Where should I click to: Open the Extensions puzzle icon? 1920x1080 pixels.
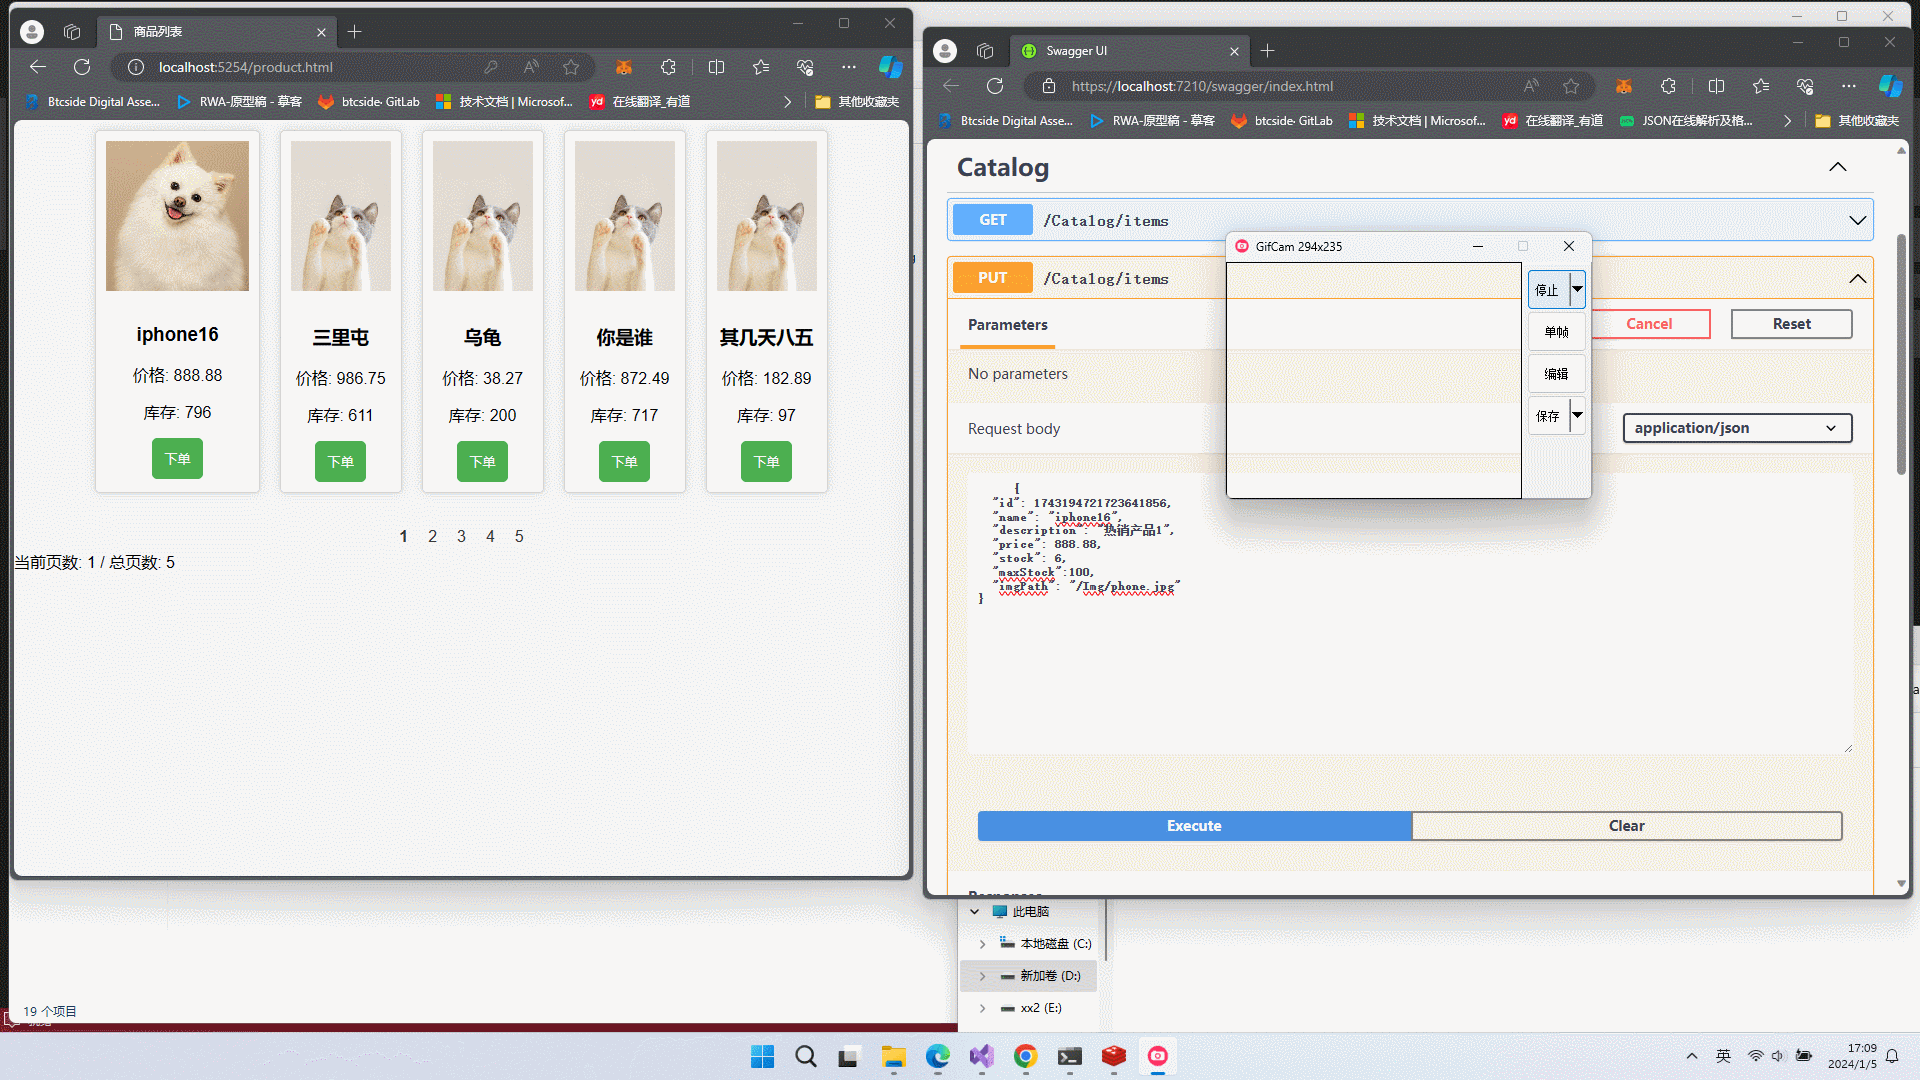1668,86
